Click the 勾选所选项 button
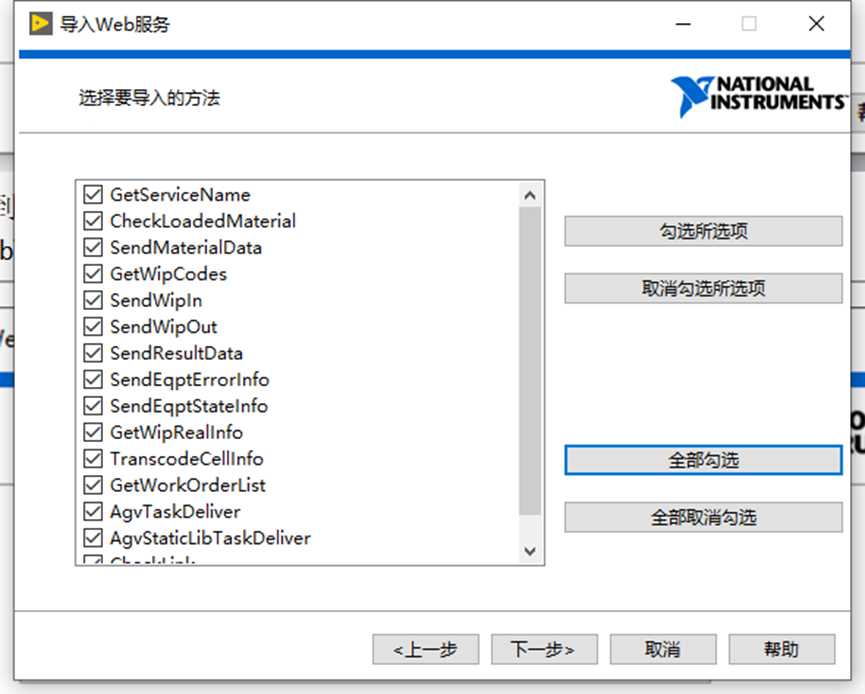 pyautogui.click(x=703, y=231)
